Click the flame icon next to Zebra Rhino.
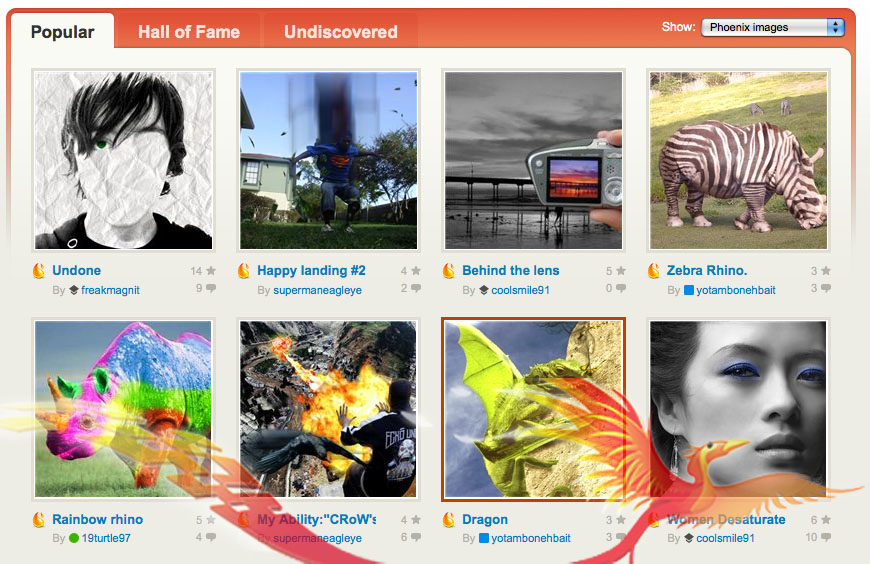 [654, 270]
